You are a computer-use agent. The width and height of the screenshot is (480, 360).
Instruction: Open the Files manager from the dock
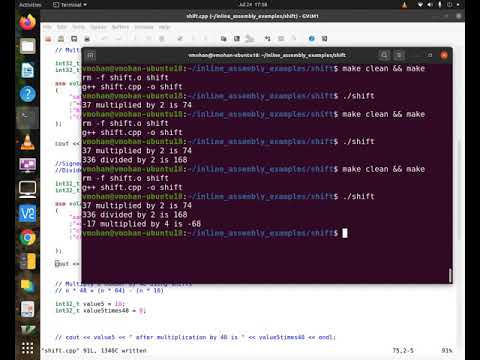point(27,46)
